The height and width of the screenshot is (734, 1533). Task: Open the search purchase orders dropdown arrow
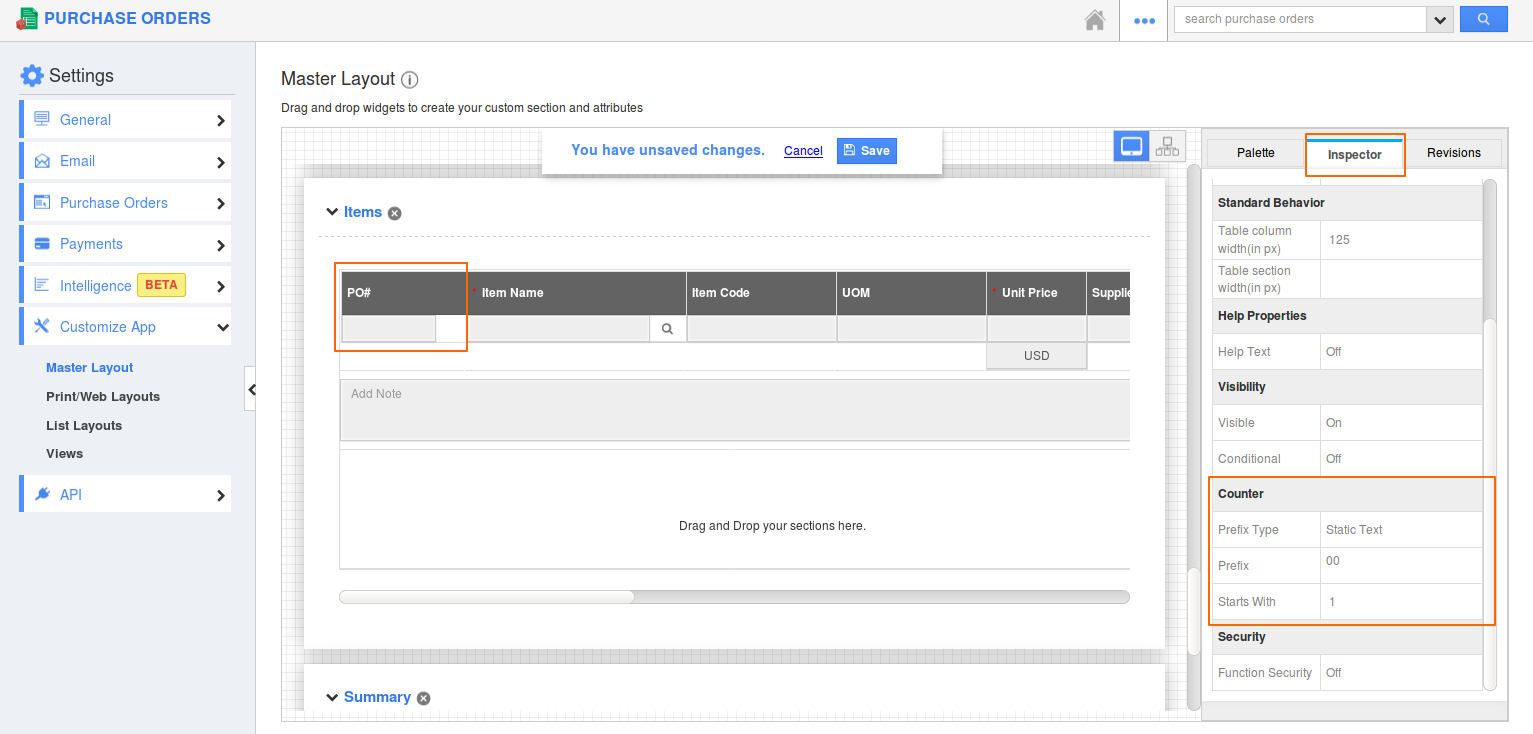[1440, 19]
